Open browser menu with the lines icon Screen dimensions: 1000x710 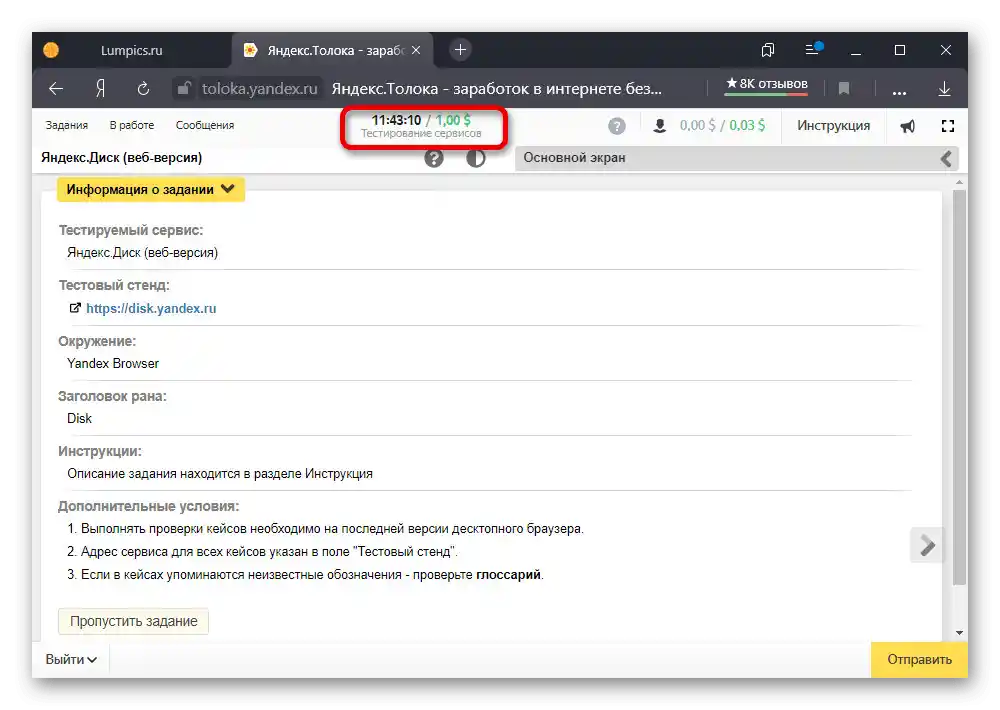point(813,49)
